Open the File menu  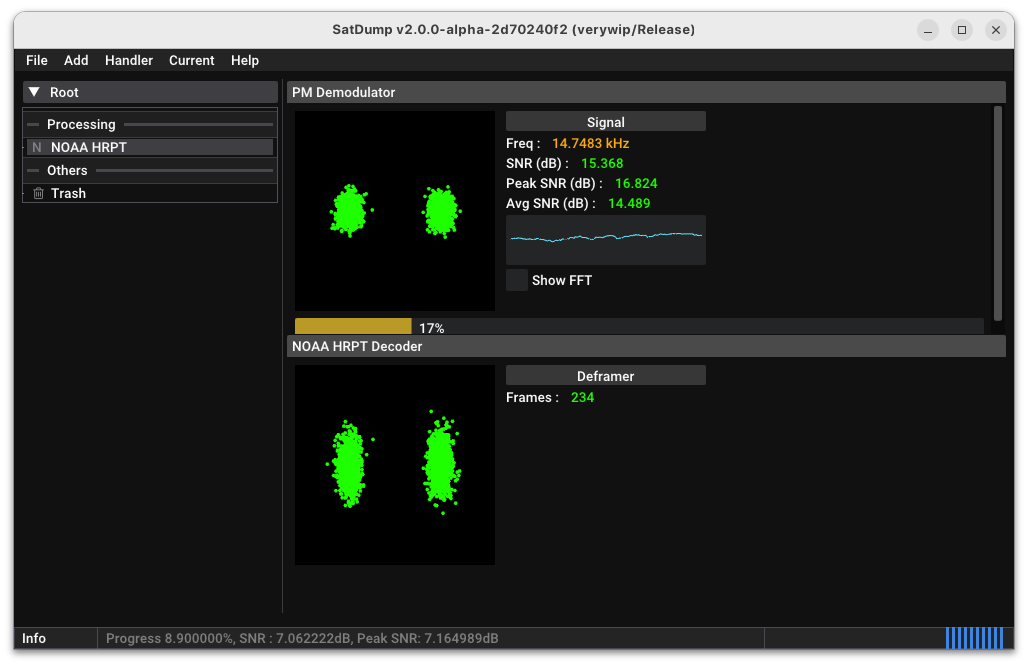pos(37,60)
